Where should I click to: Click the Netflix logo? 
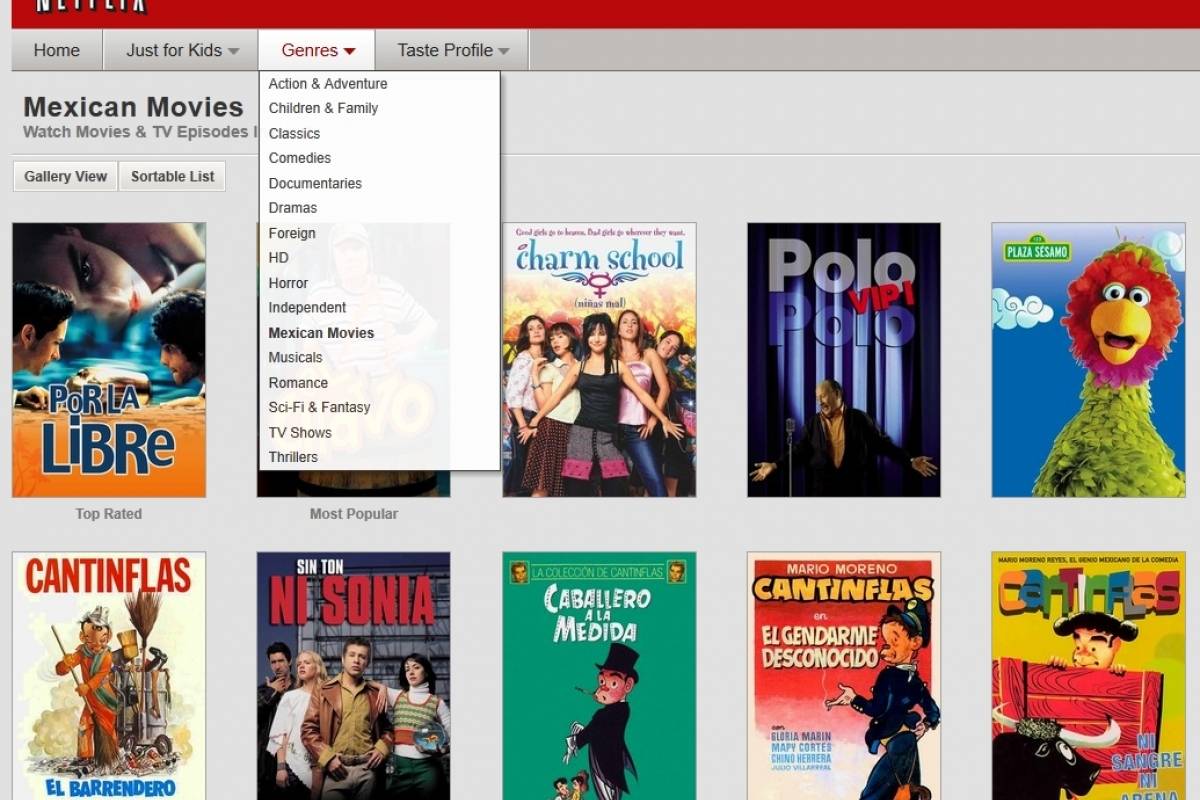91,6
